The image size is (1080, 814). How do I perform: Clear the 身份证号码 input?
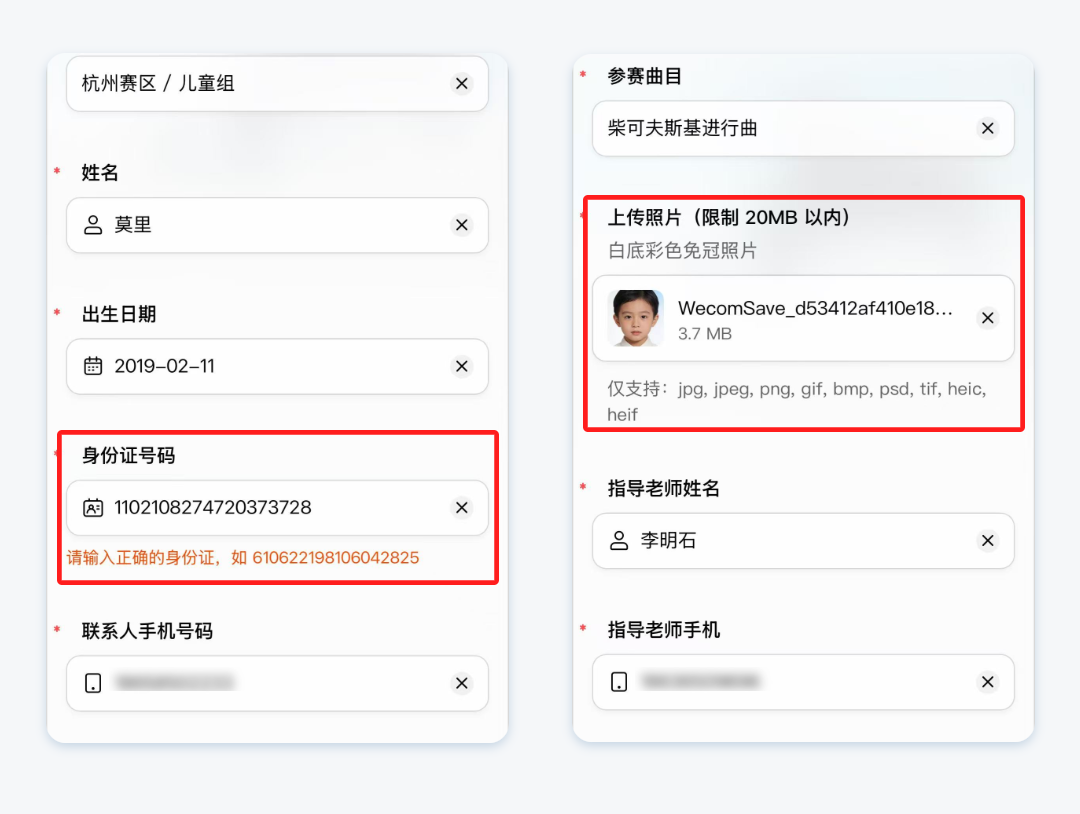tap(462, 508)
